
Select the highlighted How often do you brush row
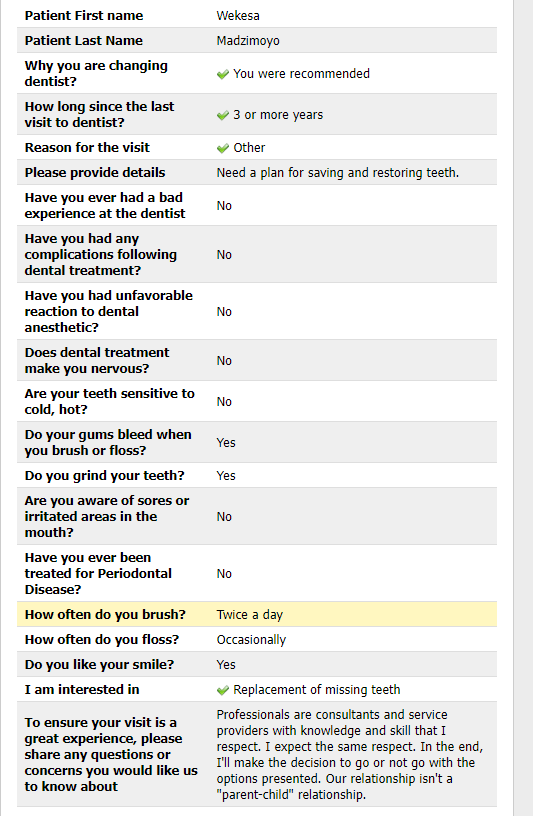pos(257,615)
